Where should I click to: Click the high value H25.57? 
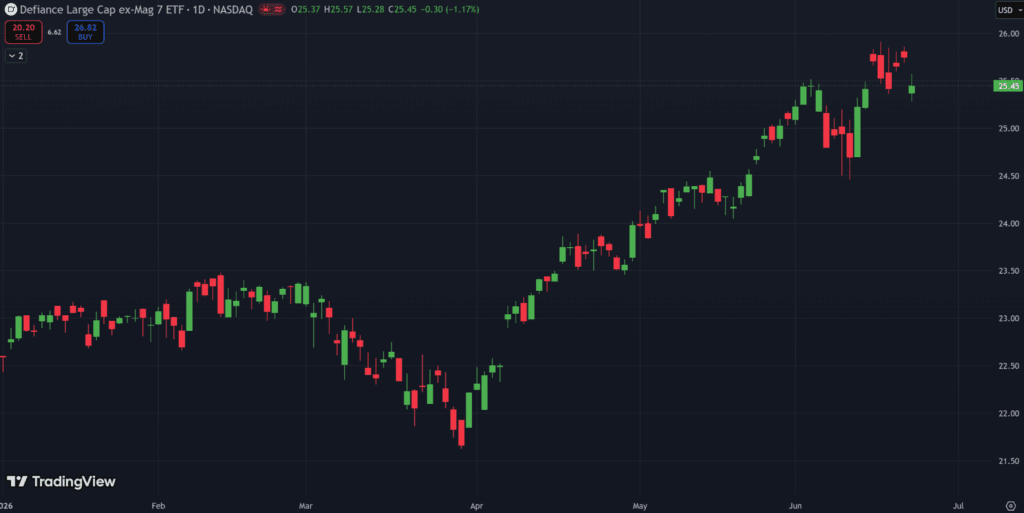338,10
